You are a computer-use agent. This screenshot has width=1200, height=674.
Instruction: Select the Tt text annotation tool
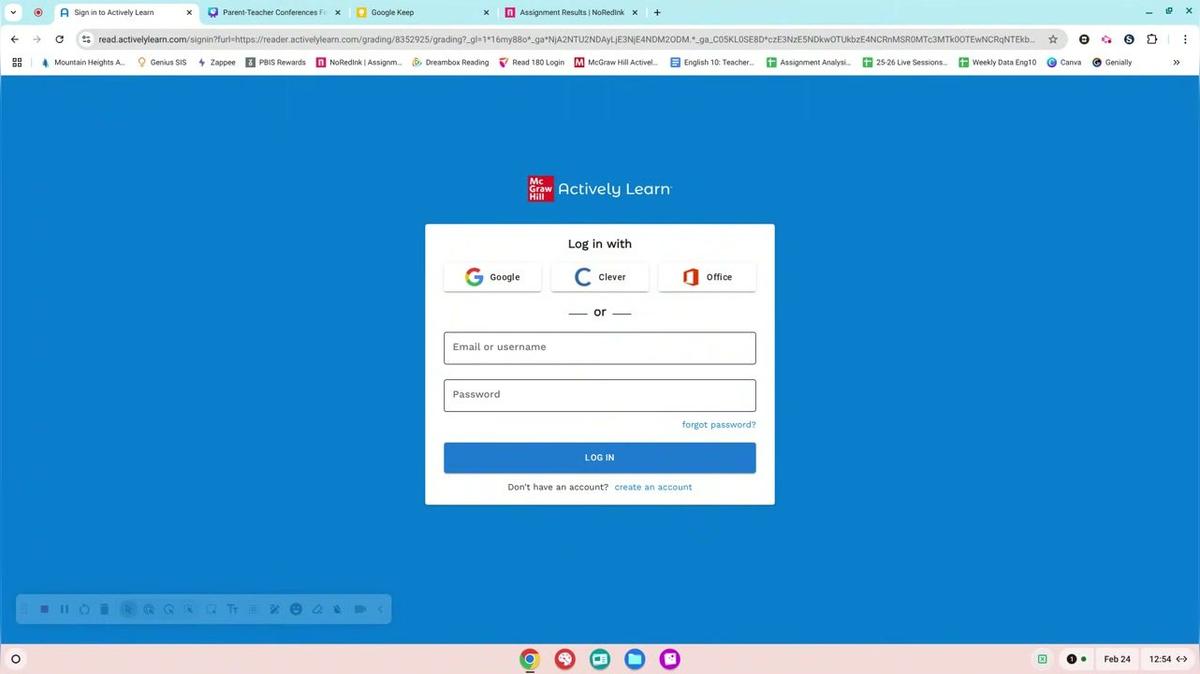(232, 609)
